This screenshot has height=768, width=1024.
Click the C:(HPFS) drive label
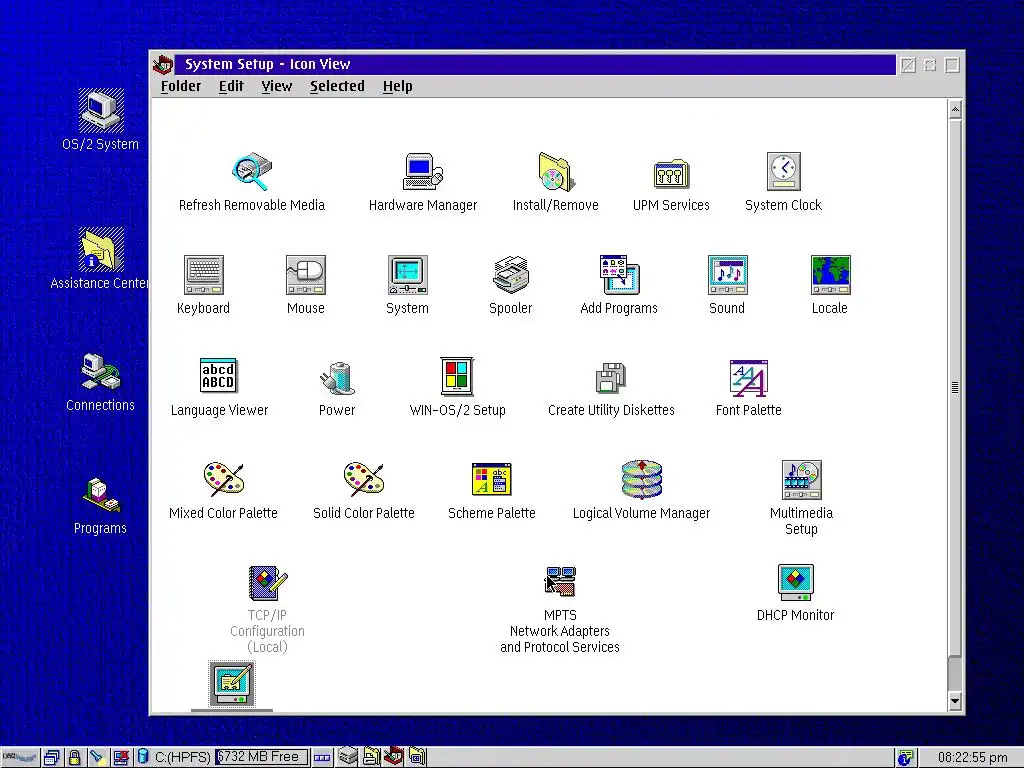[x=182, y=757]
